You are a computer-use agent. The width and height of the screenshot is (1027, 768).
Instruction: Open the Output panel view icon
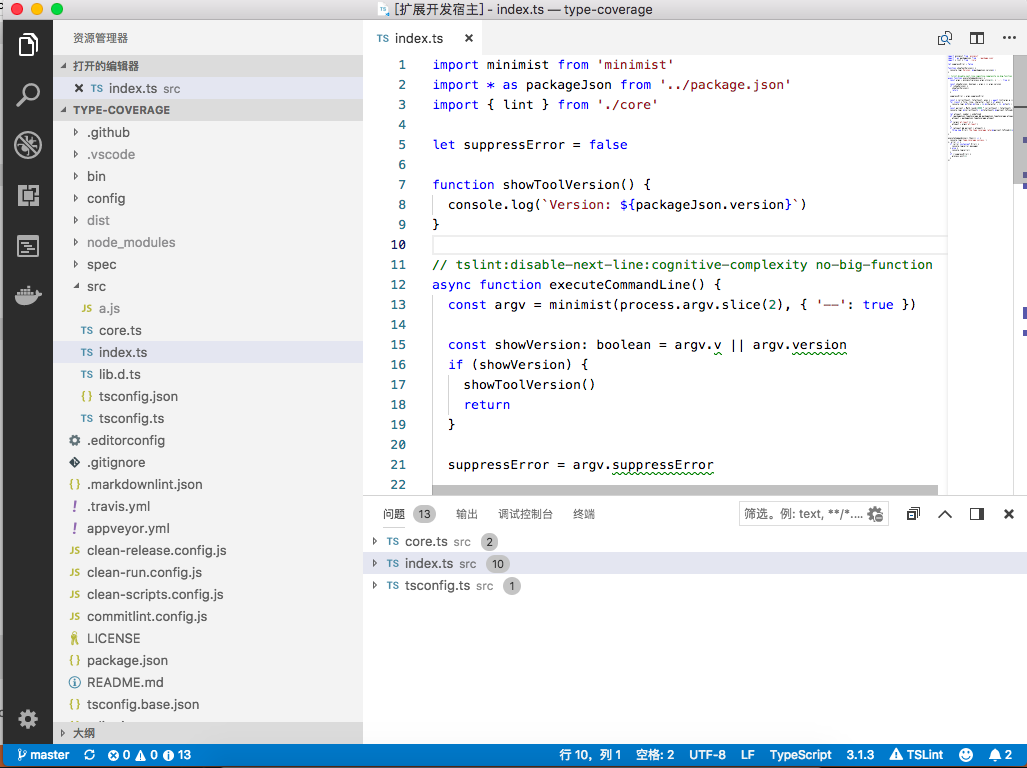click(466, 513)
